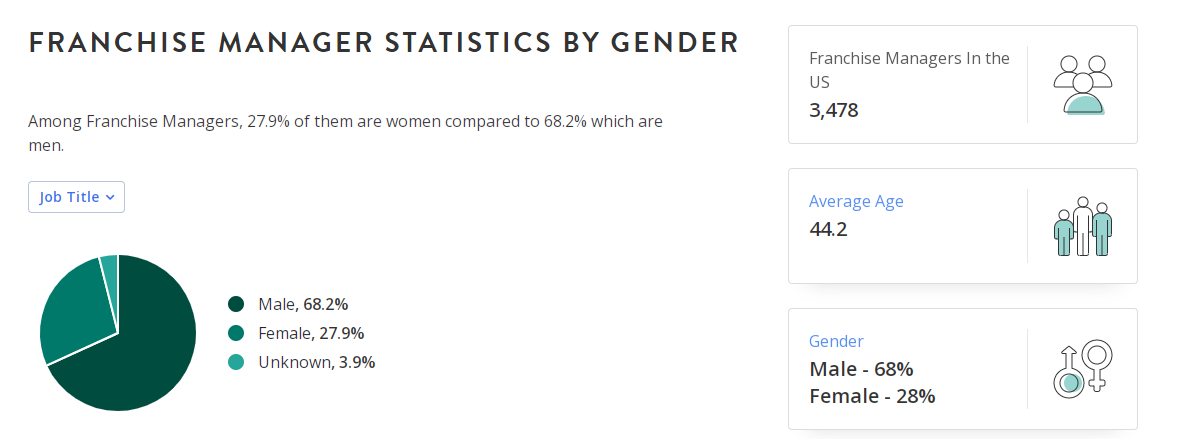Image resolution: width=1179 pixels, height=439 pixels.
Task: Click the Franchise Manager Statistics By Gender heading
Action: coord(383,43)
